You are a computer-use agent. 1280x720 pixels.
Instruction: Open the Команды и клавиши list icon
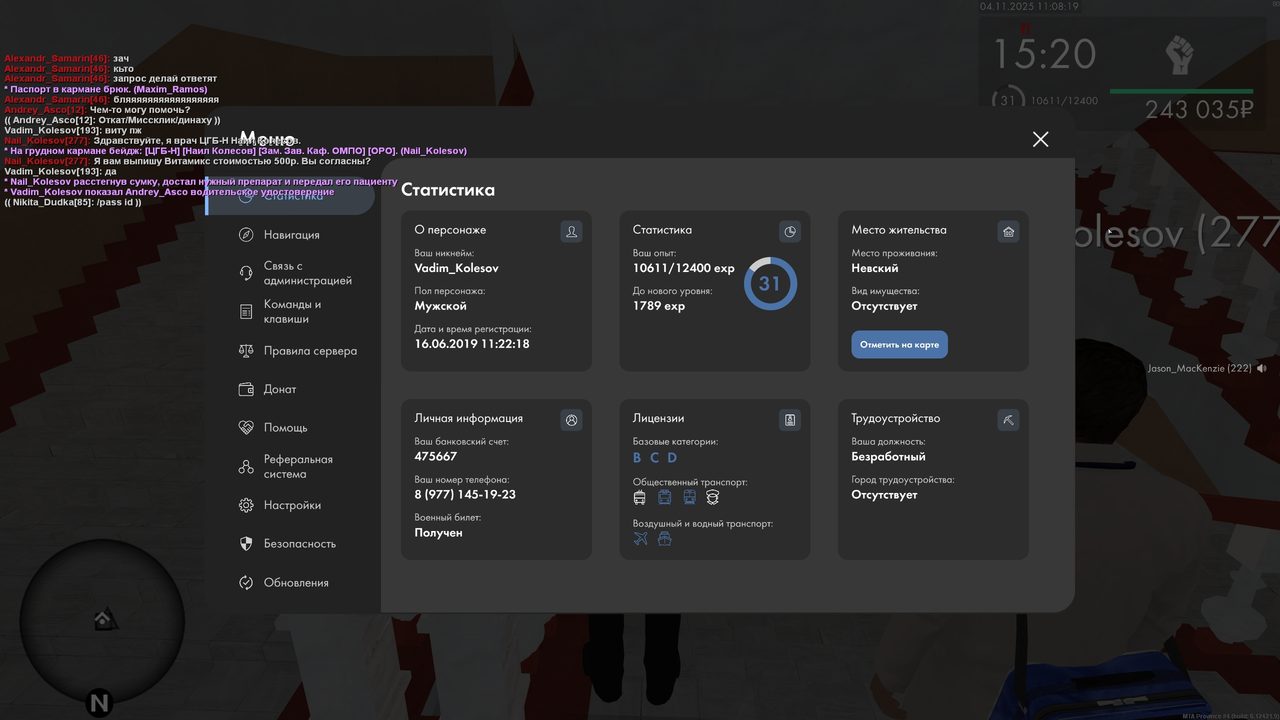click(246, 312)
